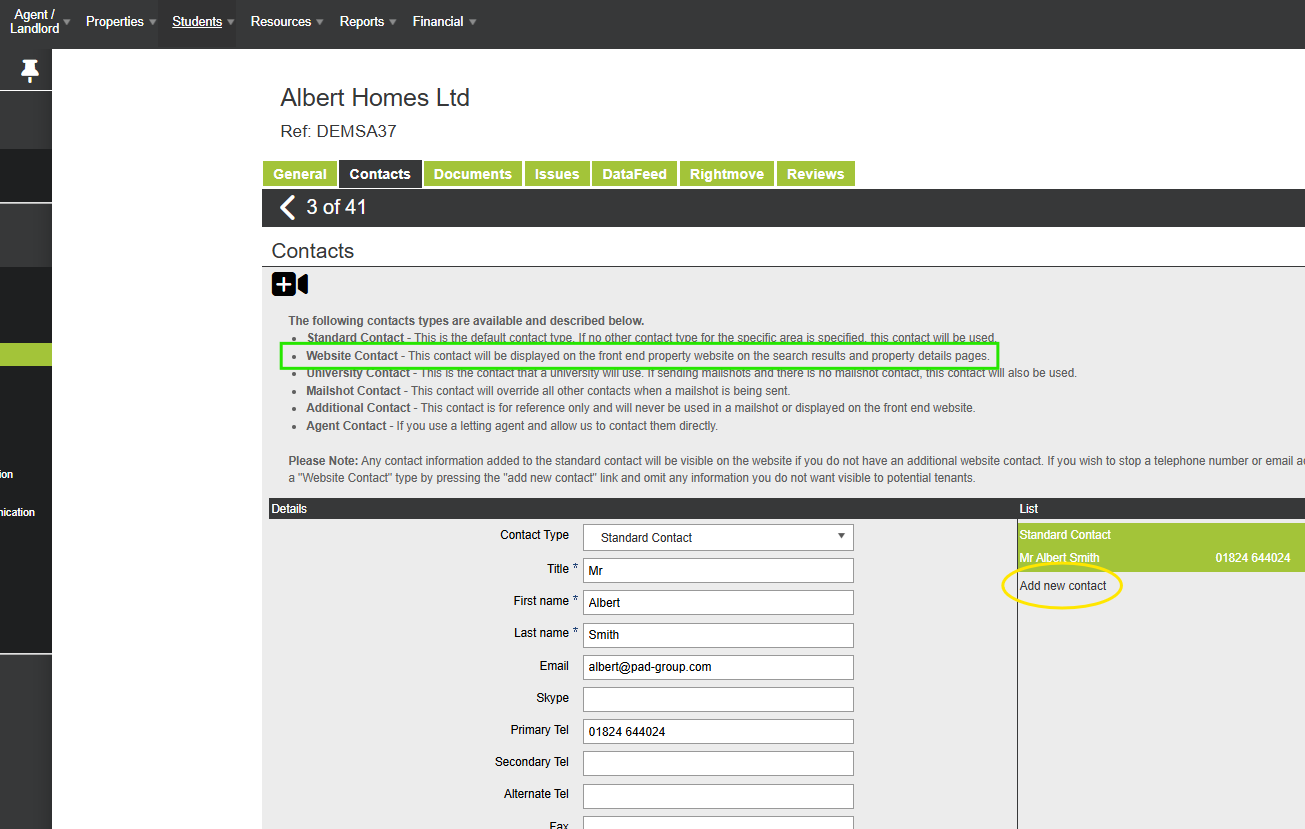
Task: Open the Reviews tab
Action: (x=815, y=174)
